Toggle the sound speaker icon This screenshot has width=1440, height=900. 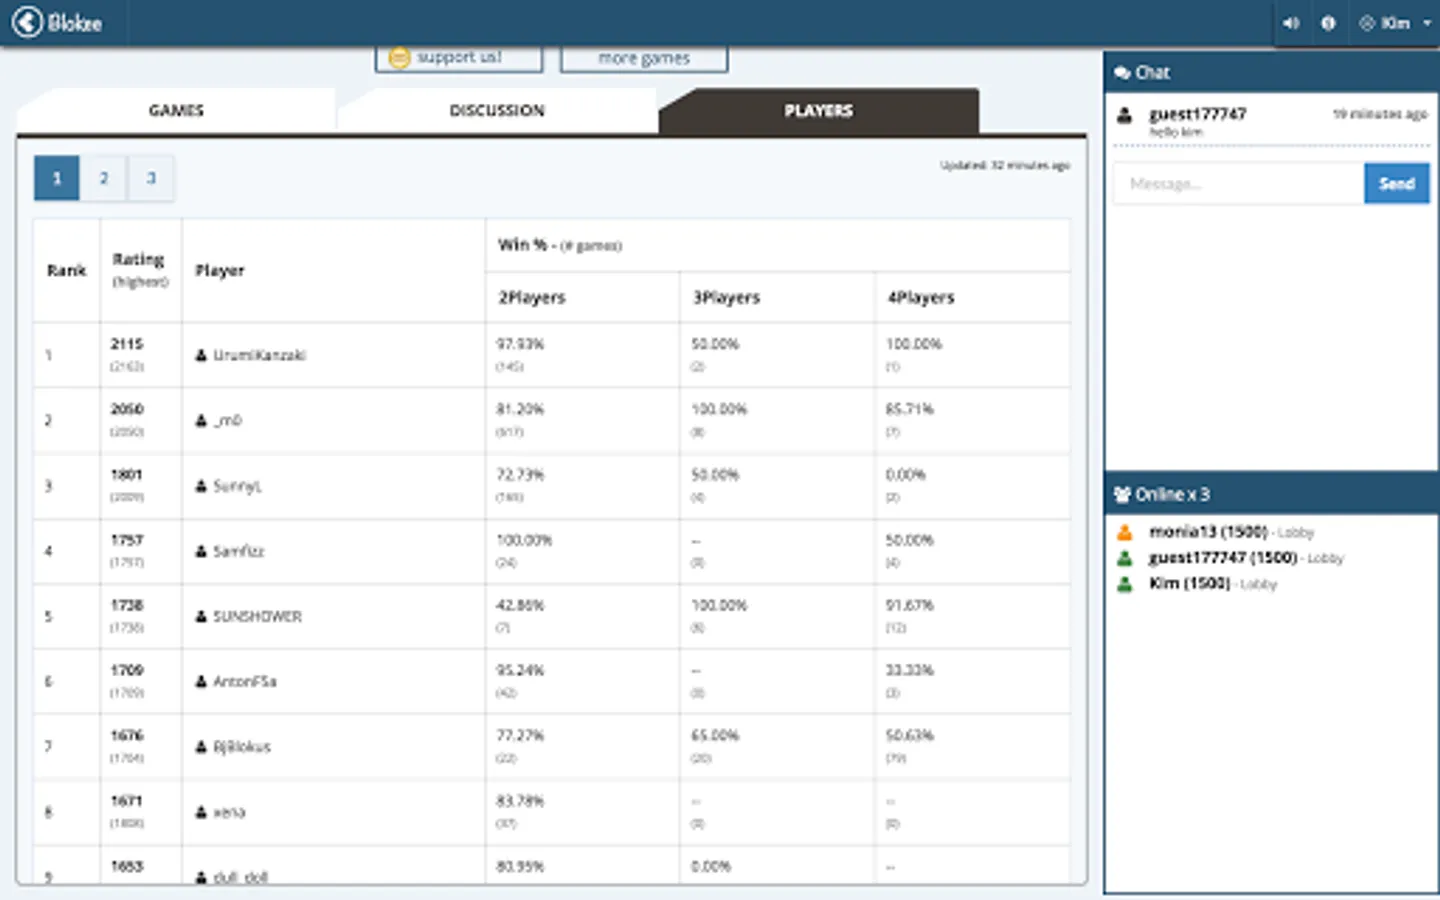(1291, 23)
